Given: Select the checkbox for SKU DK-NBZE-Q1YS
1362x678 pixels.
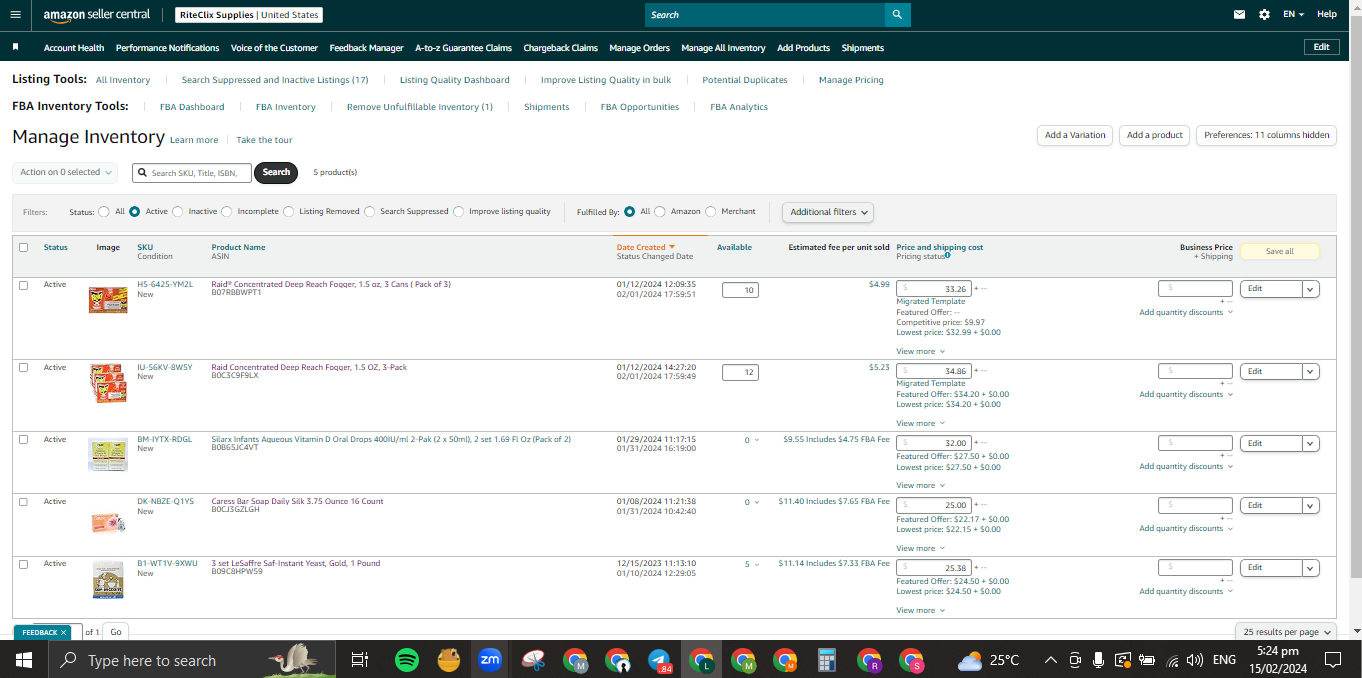Looking at the screenshot, I should pyautogui.click(x=23, y=502).
